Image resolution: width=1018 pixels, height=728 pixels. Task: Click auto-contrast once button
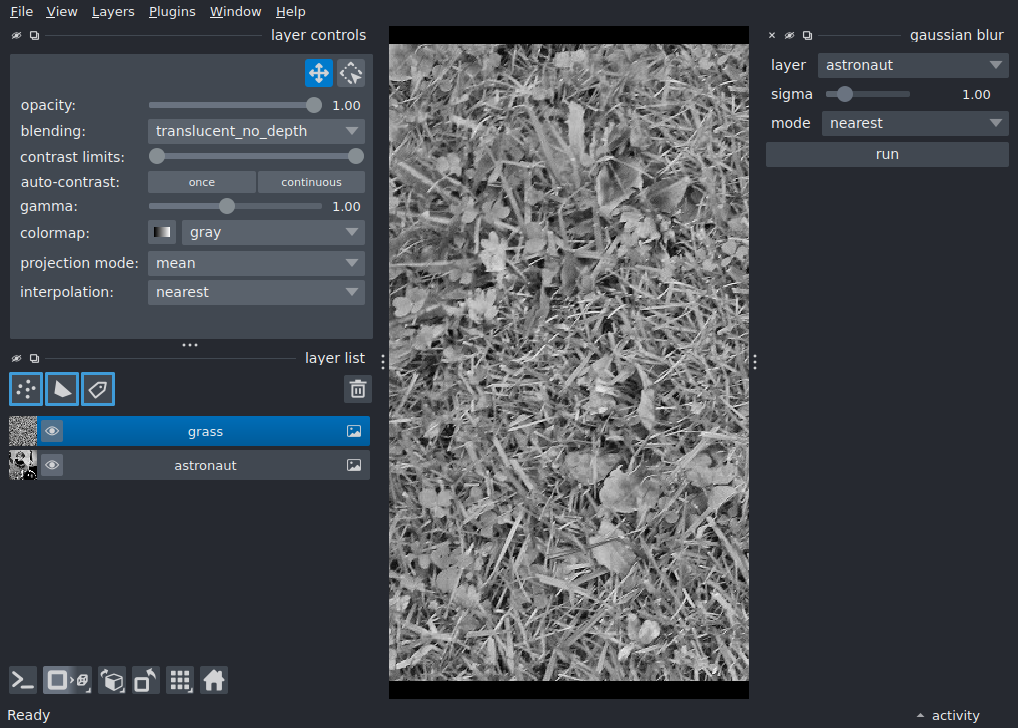(202, 182)
